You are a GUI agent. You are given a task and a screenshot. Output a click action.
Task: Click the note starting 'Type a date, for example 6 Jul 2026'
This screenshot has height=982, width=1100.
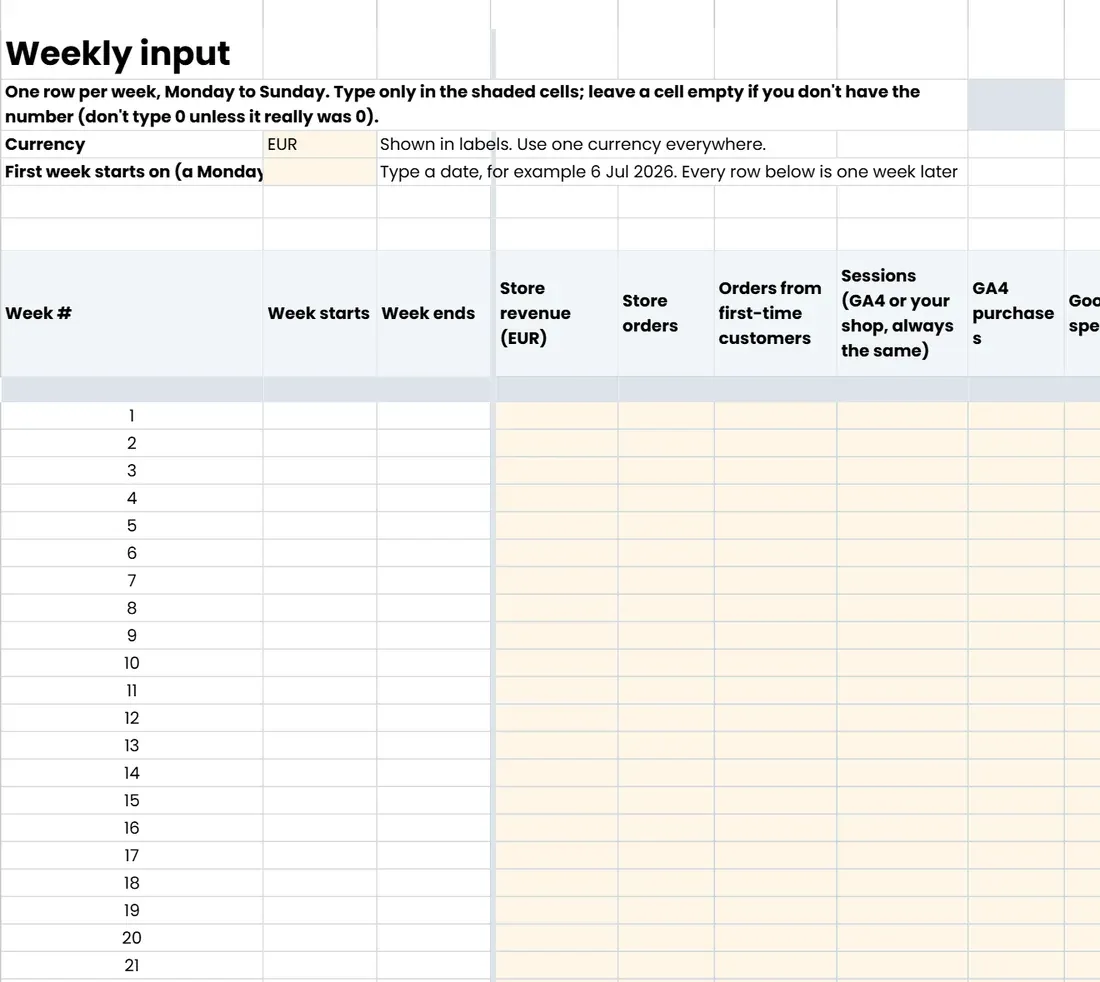click(669, 172)
